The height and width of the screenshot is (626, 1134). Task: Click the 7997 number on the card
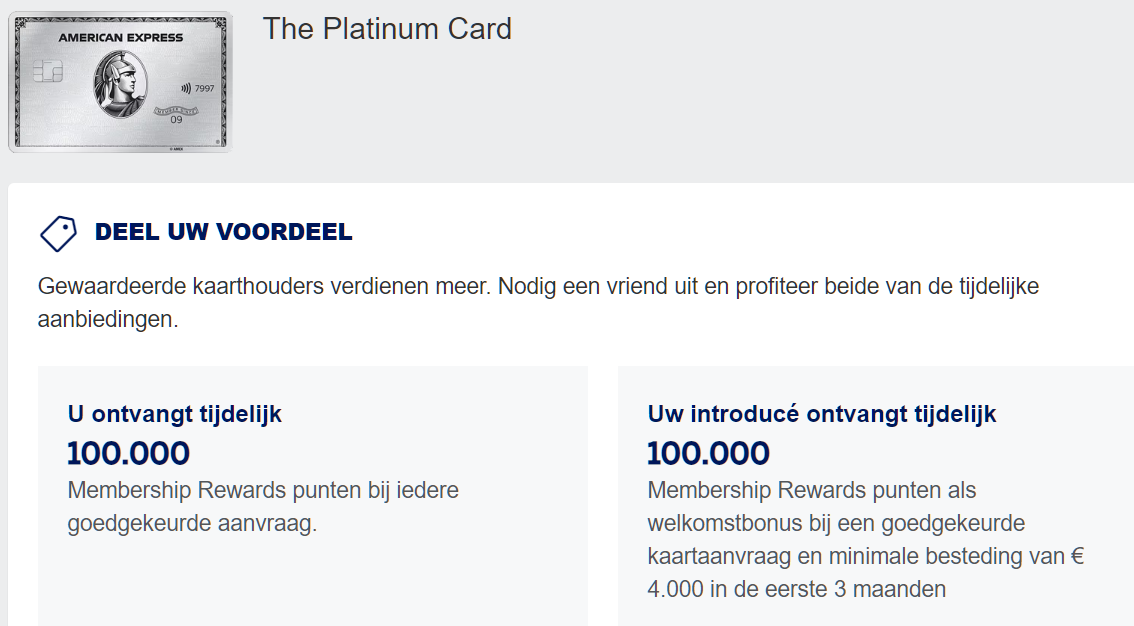coord(205,88)
